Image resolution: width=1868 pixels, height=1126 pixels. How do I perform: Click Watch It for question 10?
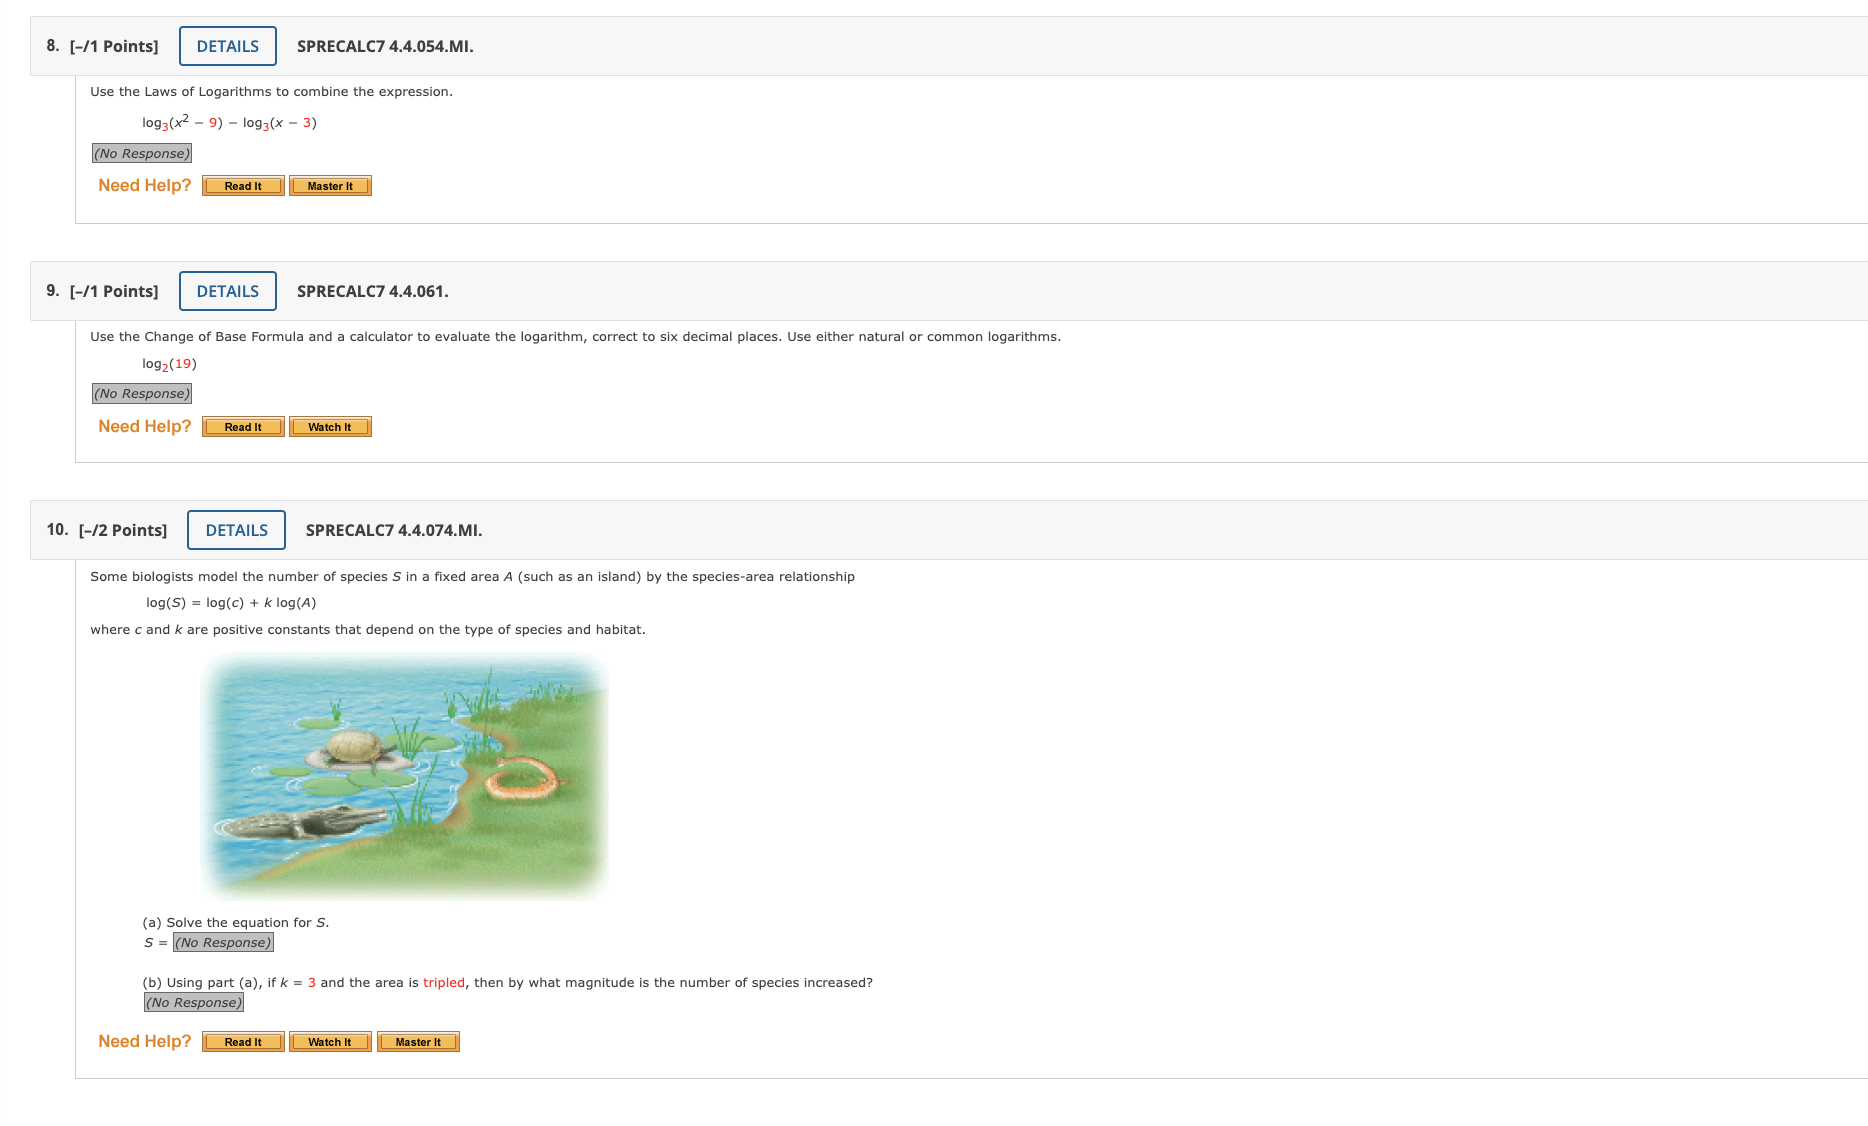[x=330, y=1042]
